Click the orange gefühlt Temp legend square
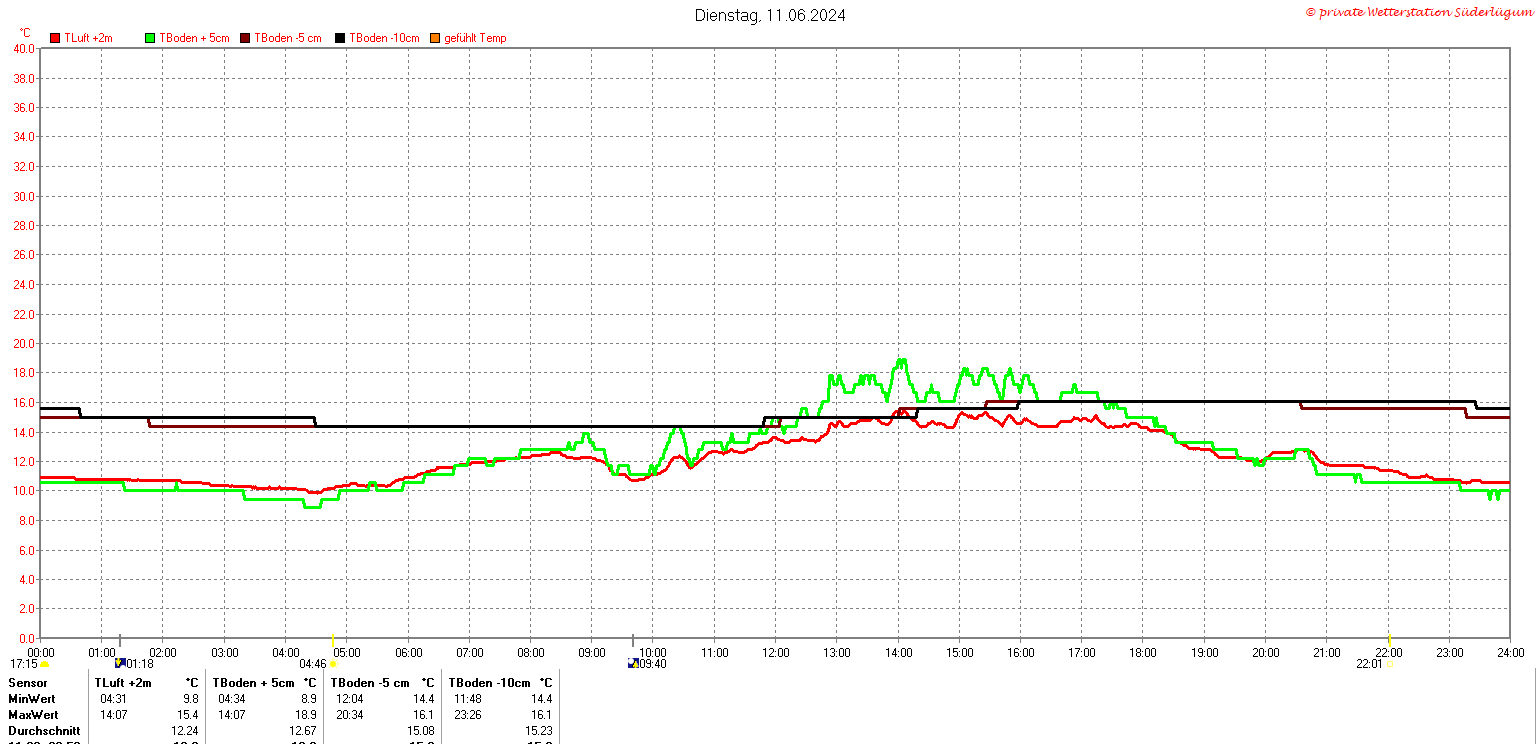The width and height of the screenshot is (1536, 744). click(435, 38)
